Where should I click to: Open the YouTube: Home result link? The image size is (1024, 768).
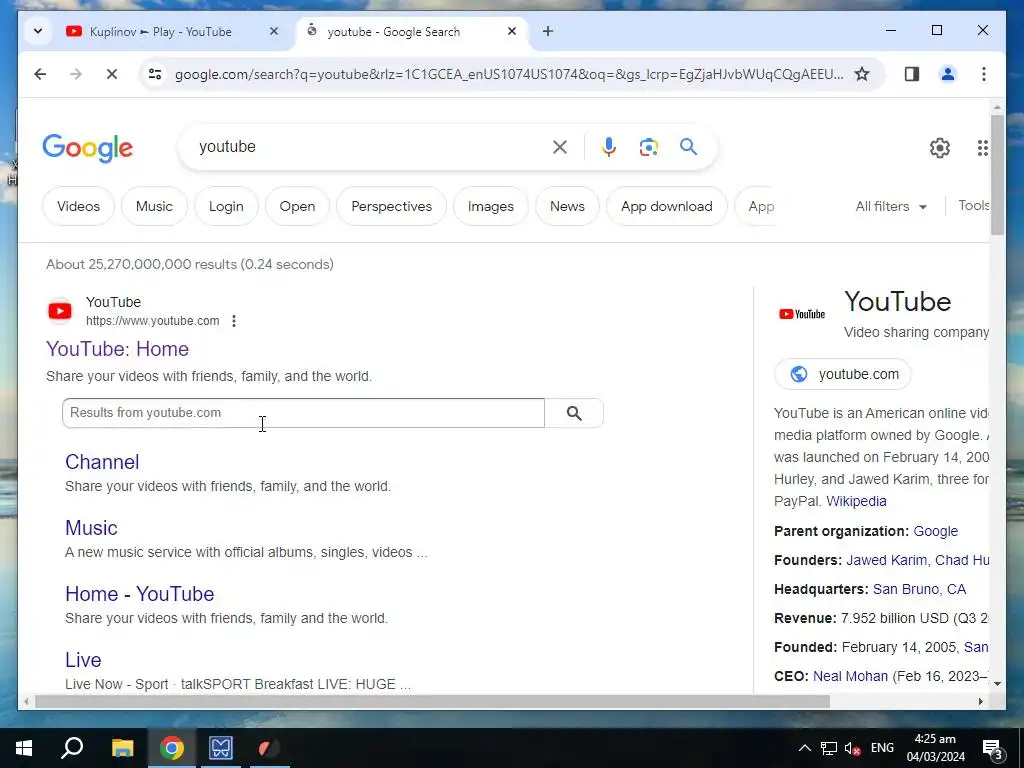[x=118, y=349]
